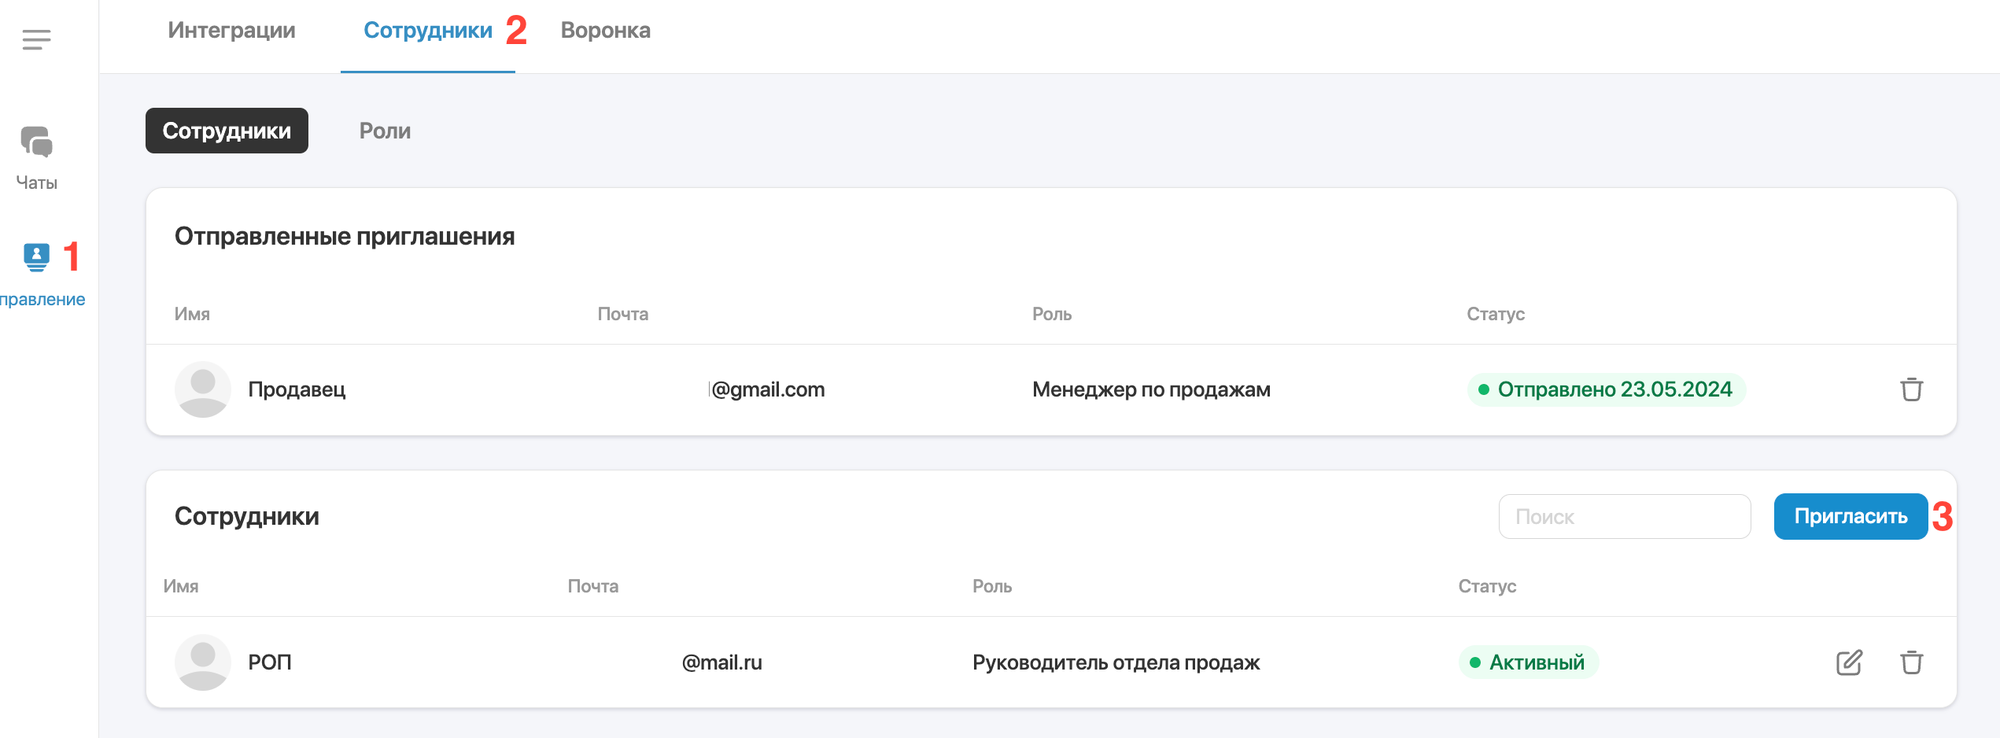Click the Руководитель отдела продаж role text

(1116, 662)
